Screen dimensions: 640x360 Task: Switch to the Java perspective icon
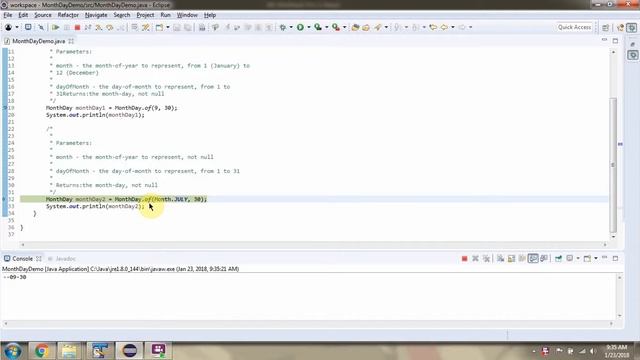point(621,27)
